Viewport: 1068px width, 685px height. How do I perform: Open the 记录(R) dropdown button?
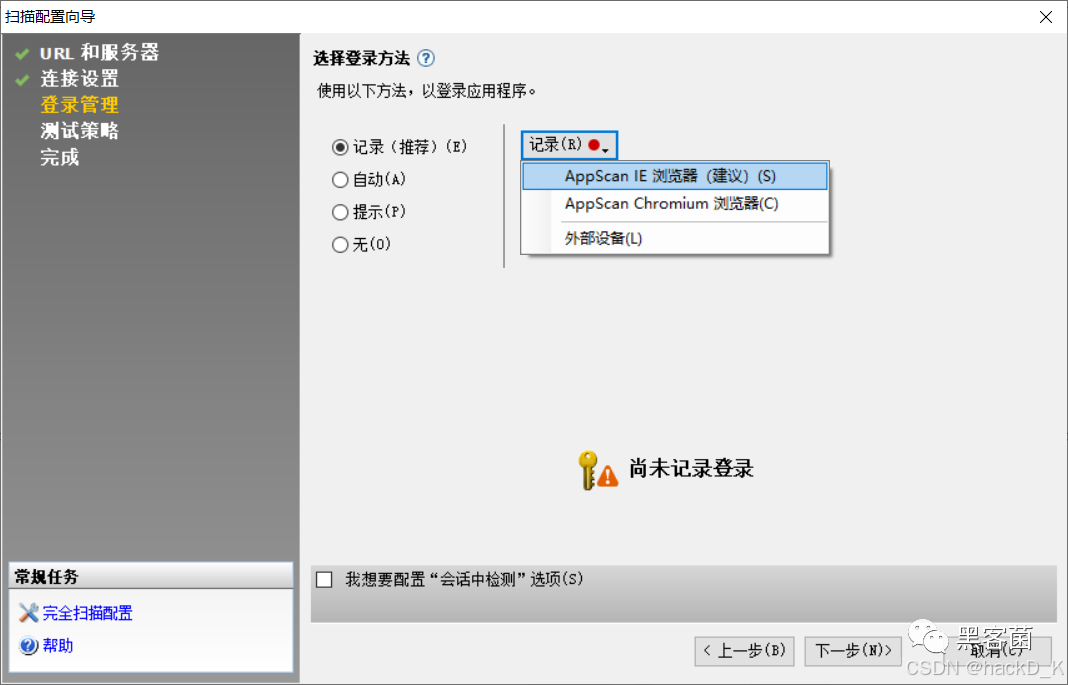coord(569,145)
